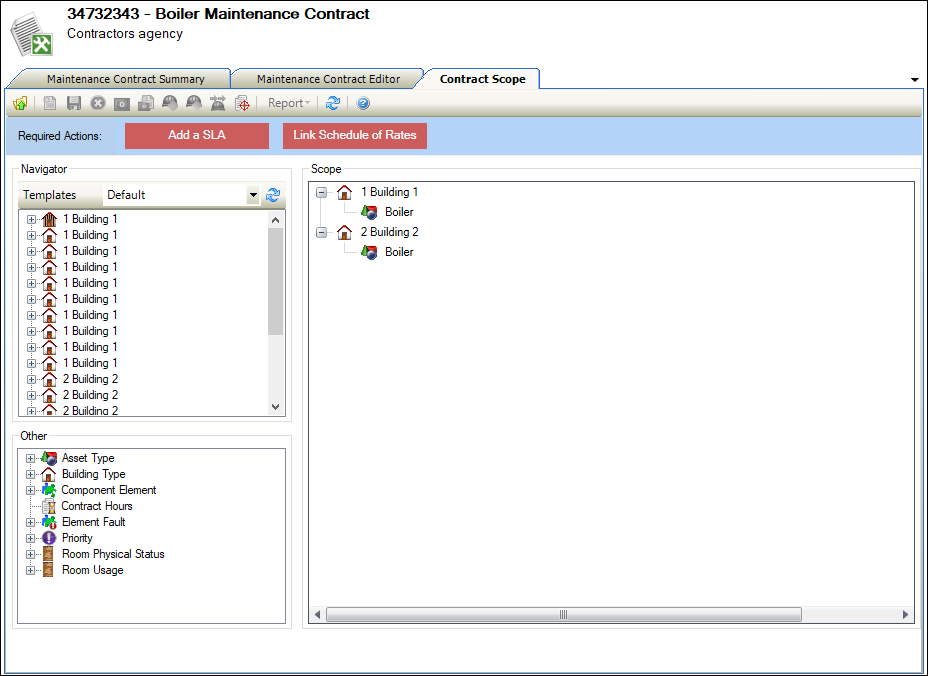Click the Add a SLA button

[197, 135]
